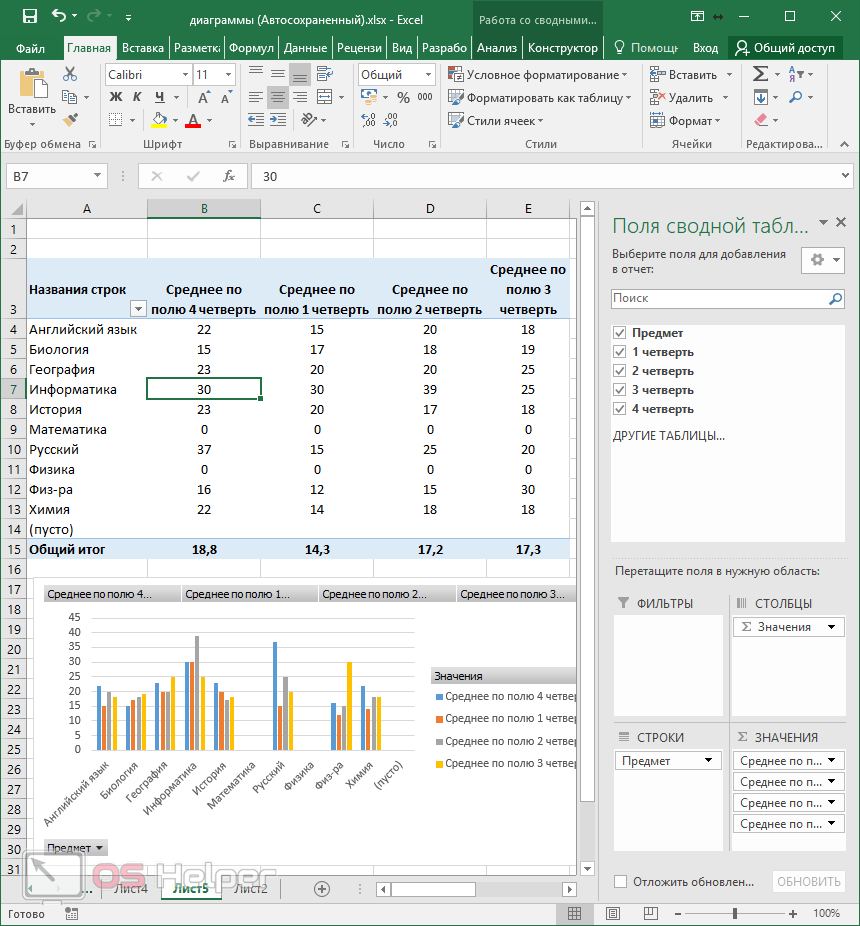Click the percent style icon
The height and width of the screenshot is (926, 860).
tap(403, 98)
